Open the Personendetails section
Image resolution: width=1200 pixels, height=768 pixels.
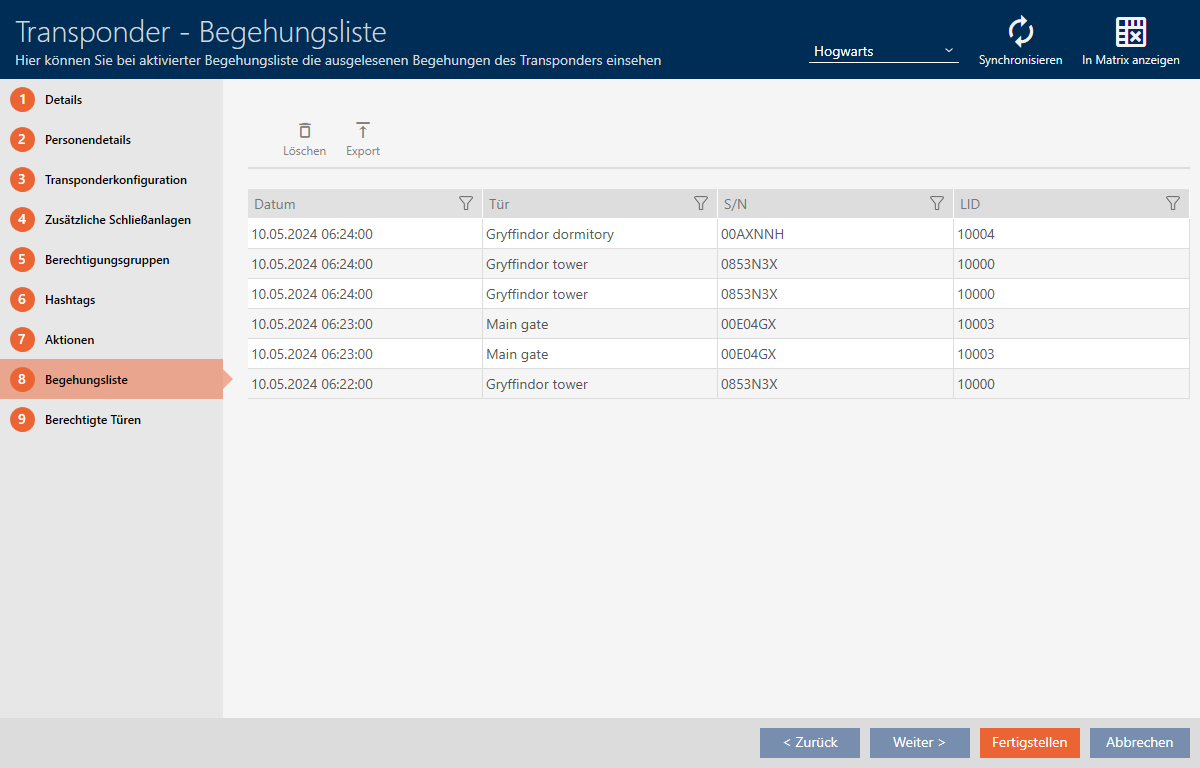pyautogui.click(x=87, y=140)
